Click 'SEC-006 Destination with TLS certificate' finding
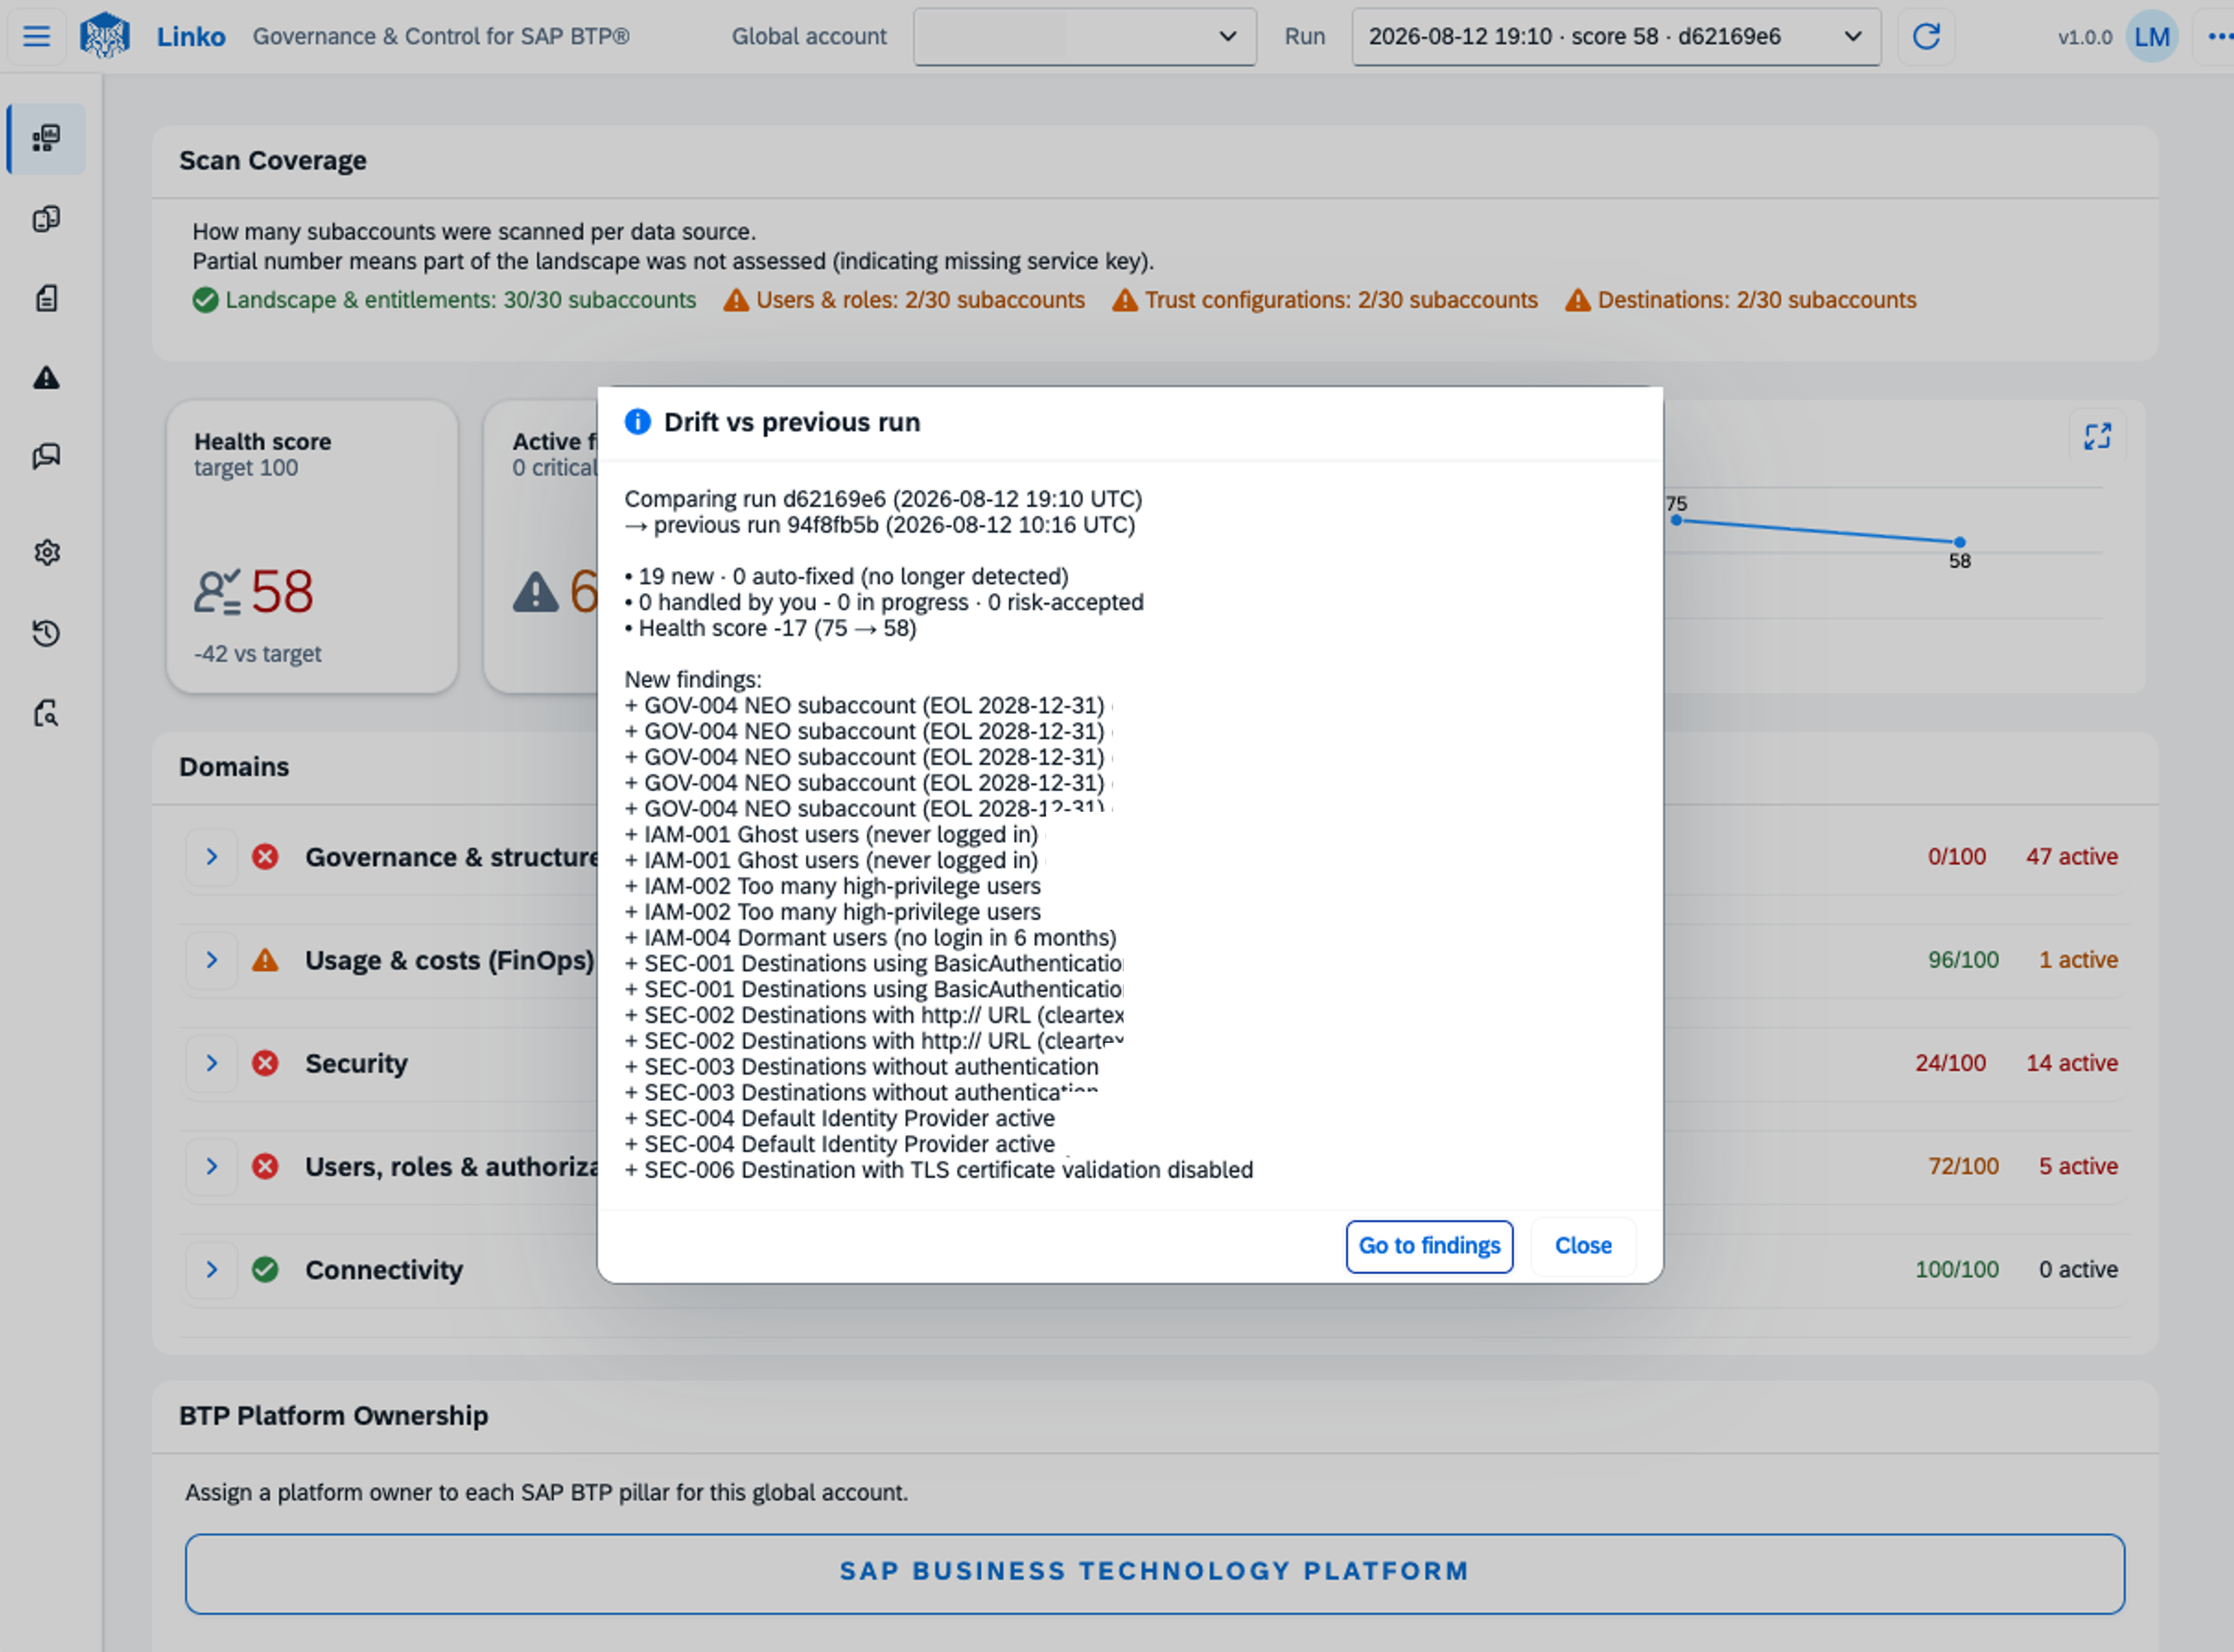This screenshot has width=2234, height=1652. pos(939,1170)
